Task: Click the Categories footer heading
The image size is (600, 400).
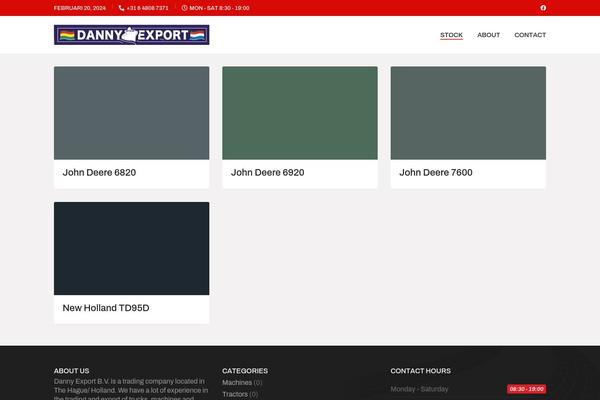Action: 245,371
